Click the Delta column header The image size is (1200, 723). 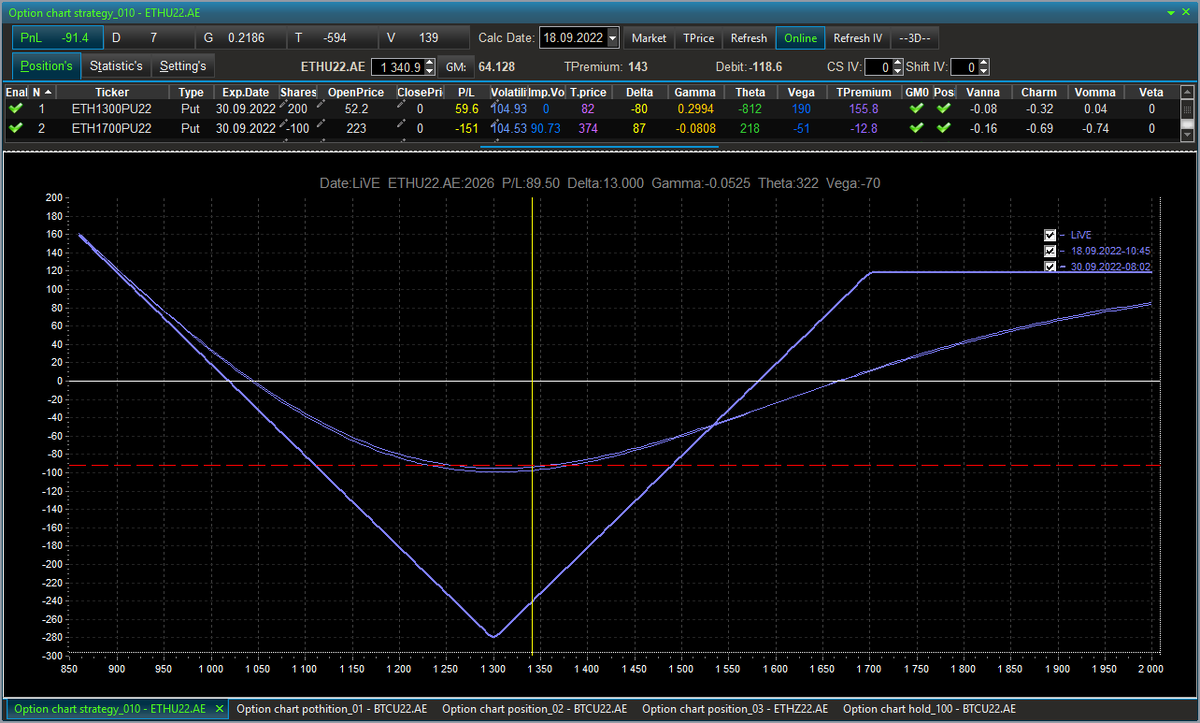click(640, 92)
